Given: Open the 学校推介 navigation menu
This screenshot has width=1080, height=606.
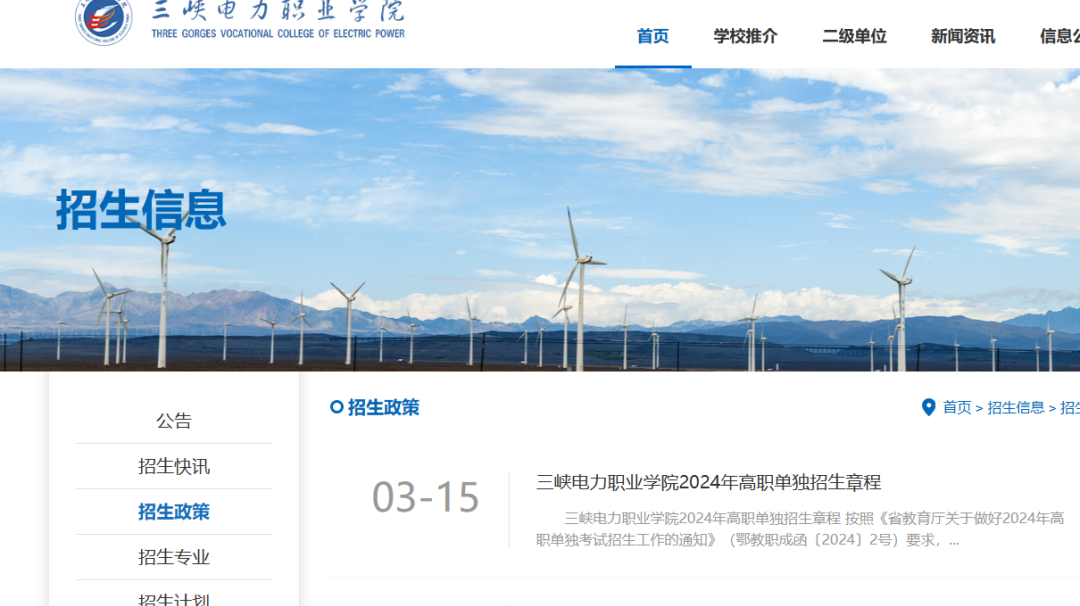Looking at the screenshot, I should click(745, 36).
